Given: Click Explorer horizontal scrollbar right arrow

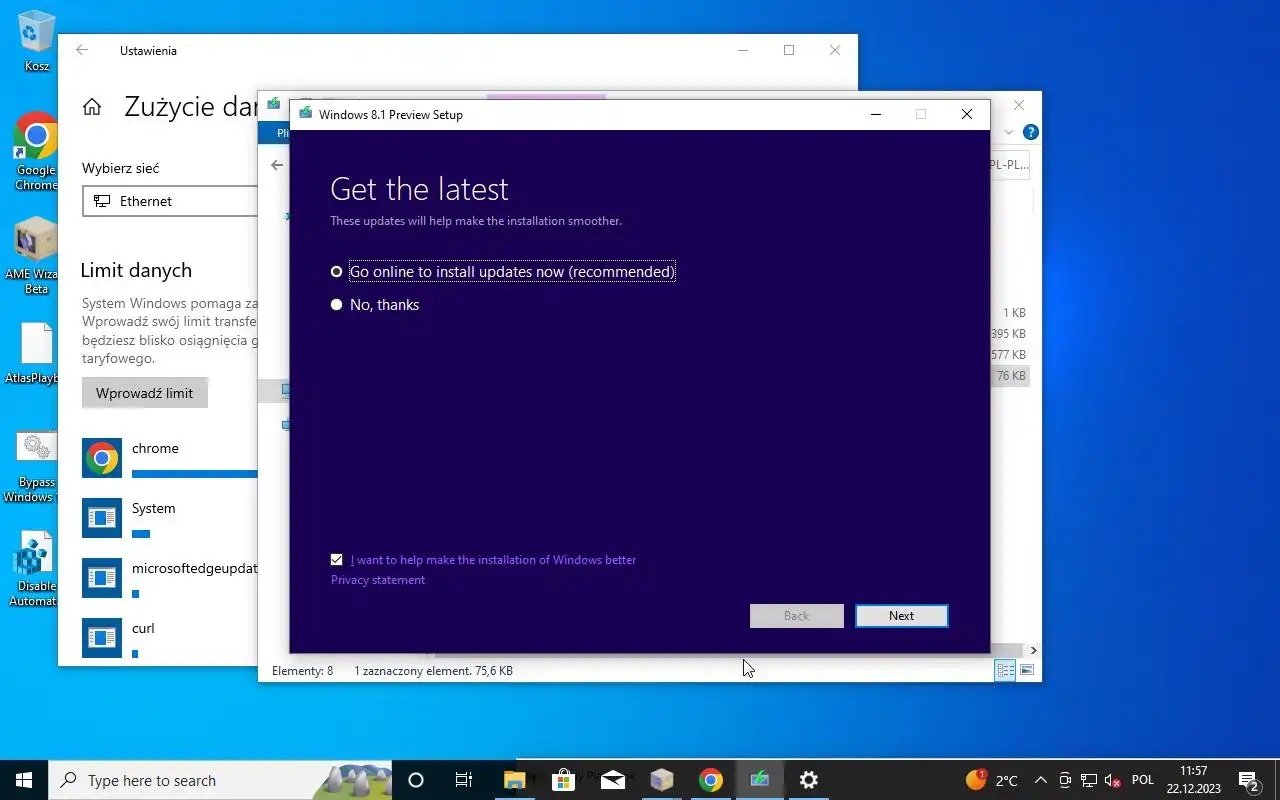Looking at the screenshot, I should pyautogui.click(x=1033, y=650).
